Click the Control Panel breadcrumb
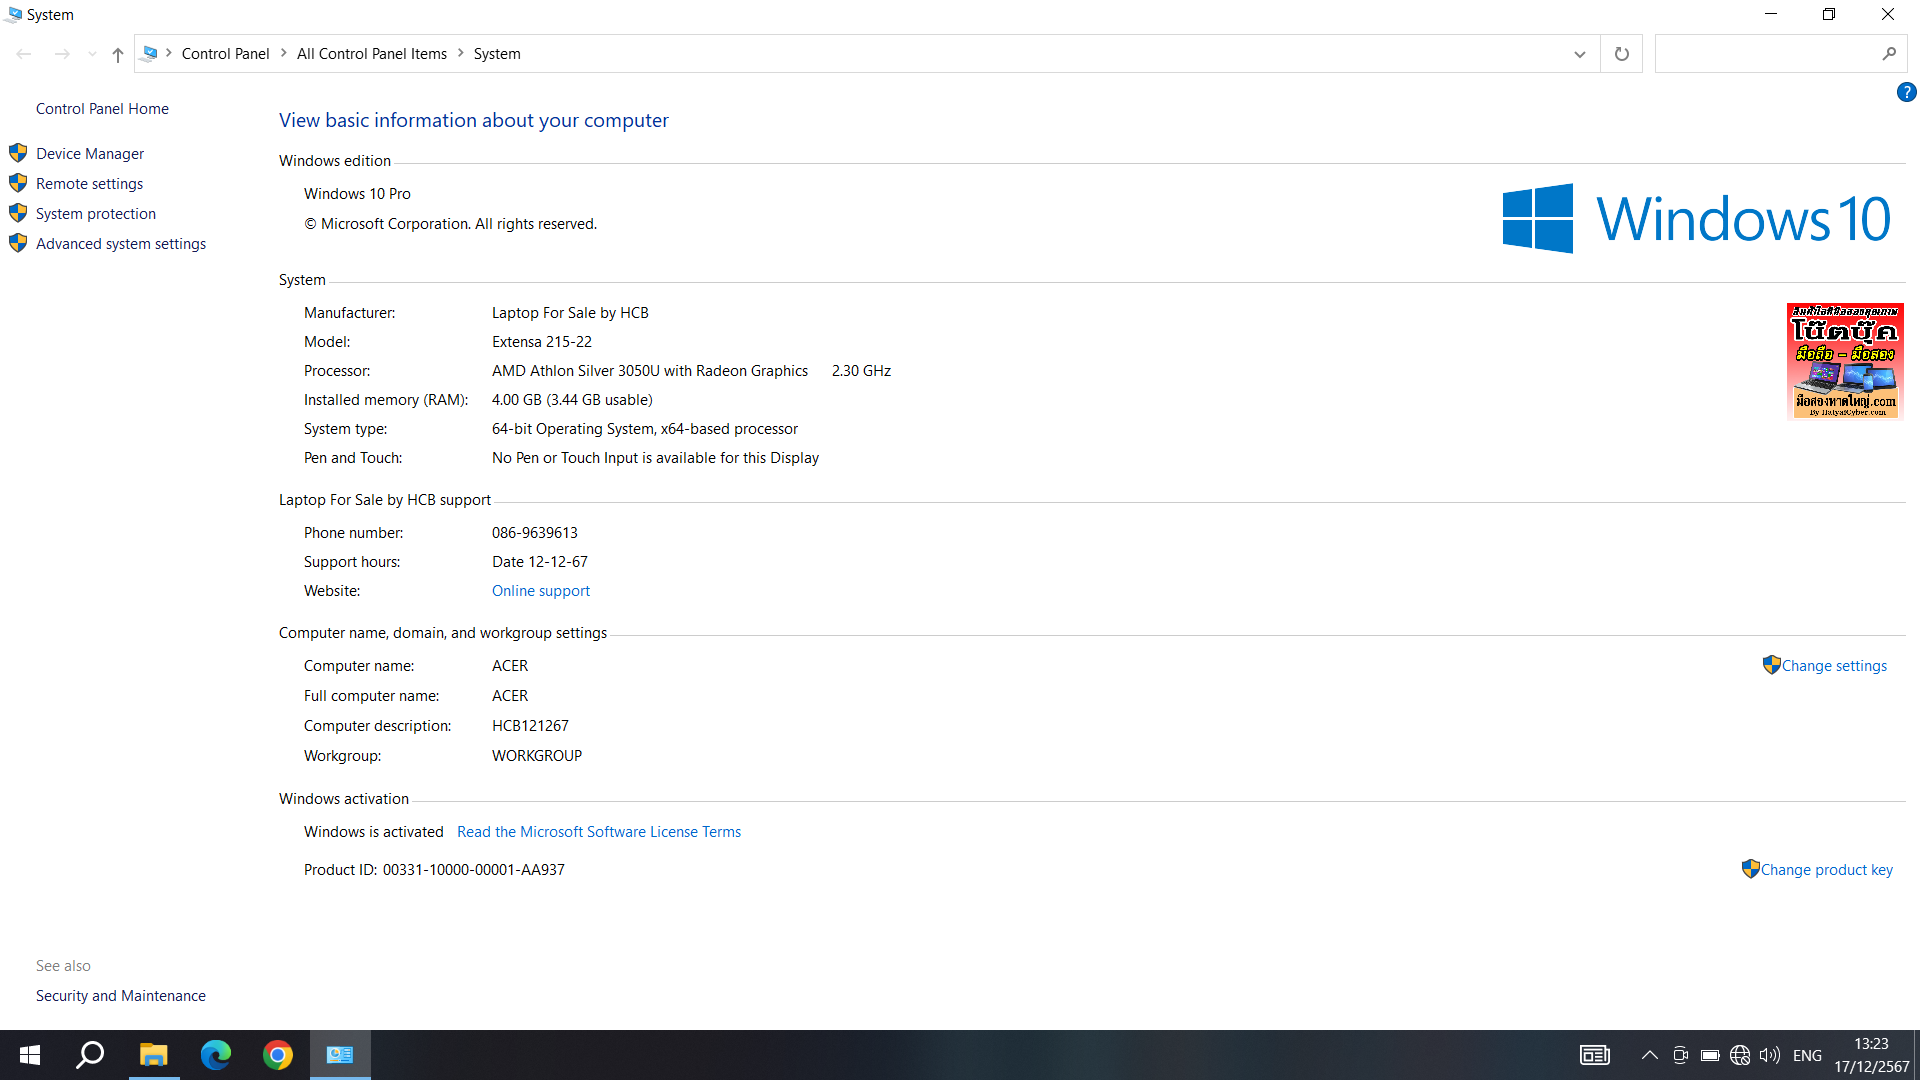This screenshot has height=1080, width=1920. pyautogui.click(x=225, y=54)
